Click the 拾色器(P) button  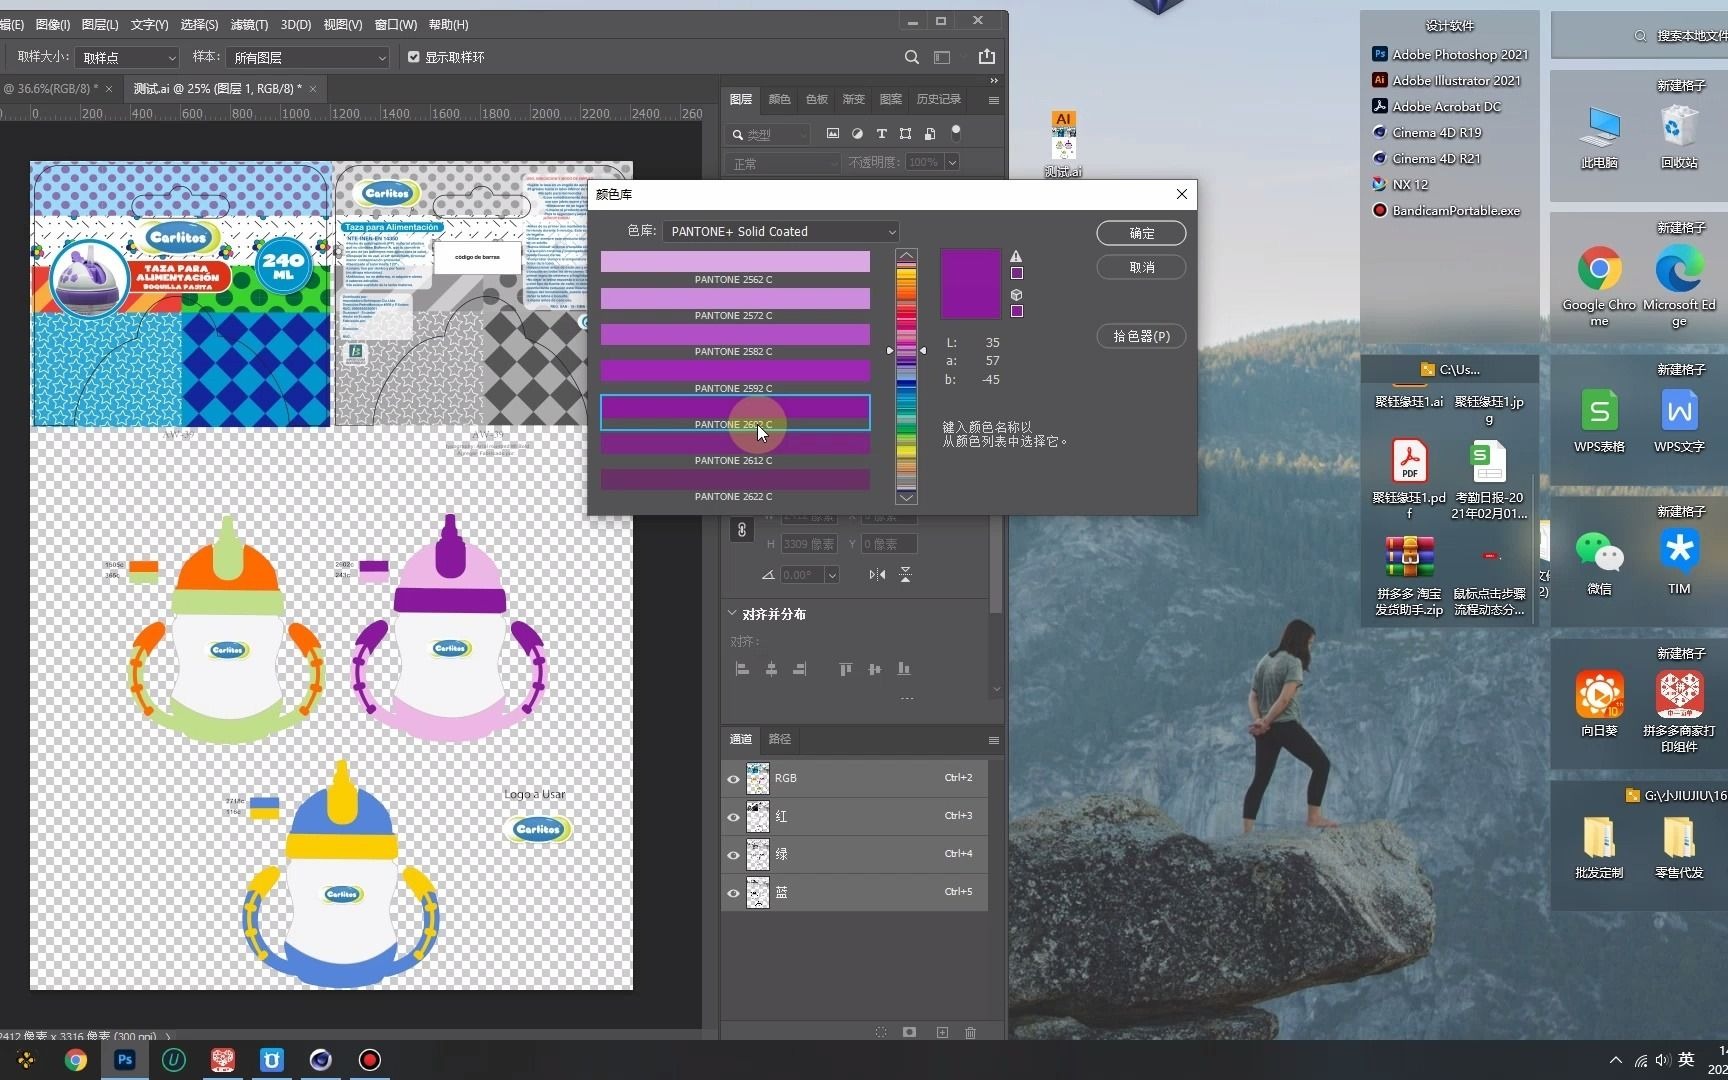pyautogui.click(x=1141, y=336)
